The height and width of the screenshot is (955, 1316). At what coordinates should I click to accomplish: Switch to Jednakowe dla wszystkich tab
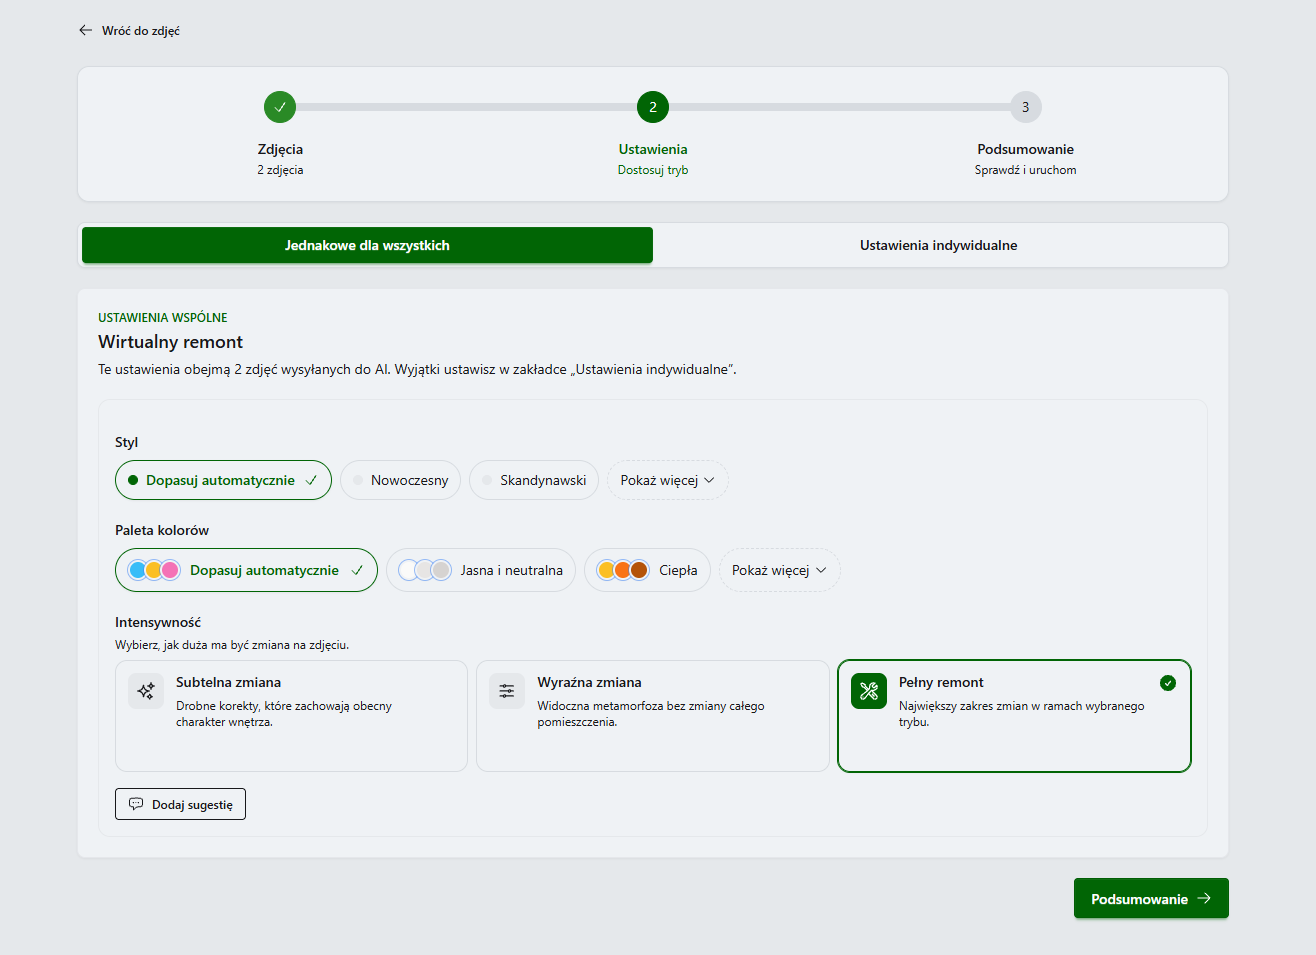(x=367, y=245)
